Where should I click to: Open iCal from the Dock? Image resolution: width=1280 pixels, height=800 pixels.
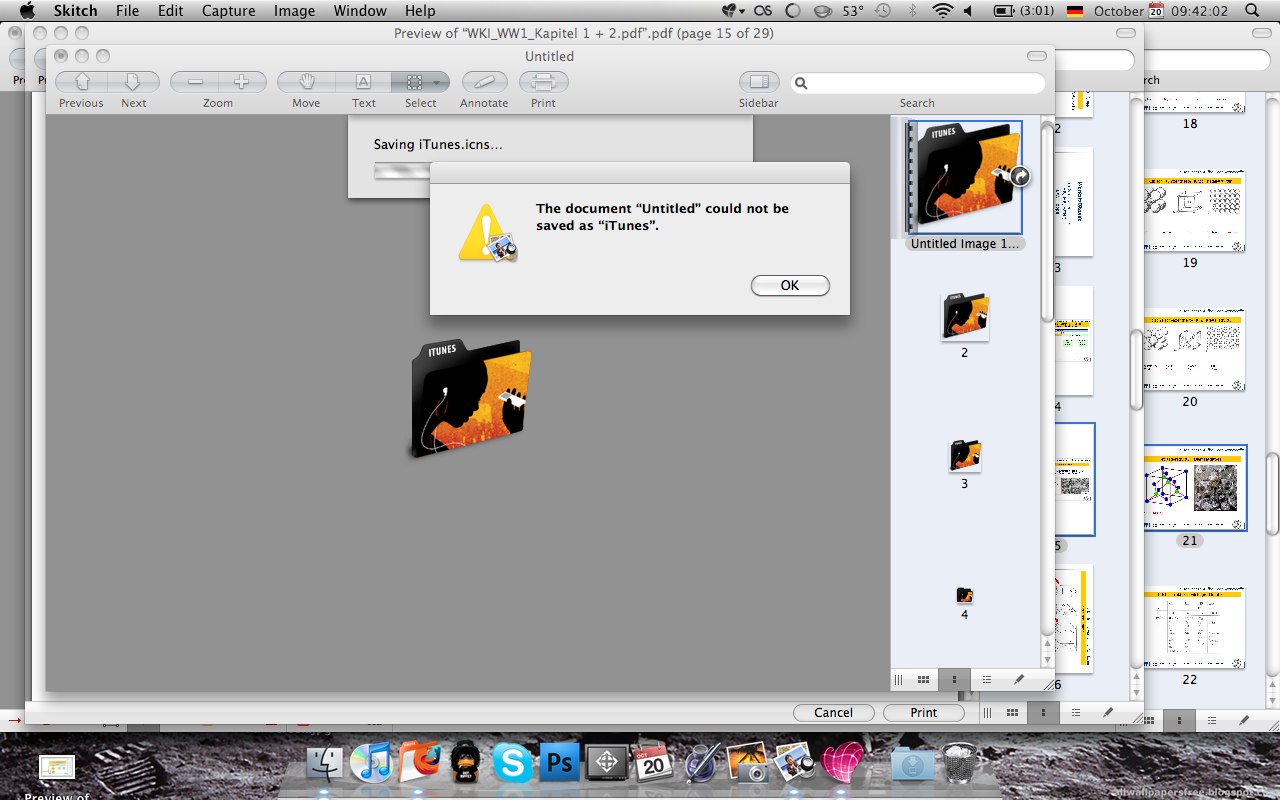pyautogui.click(x=654, y=763)
